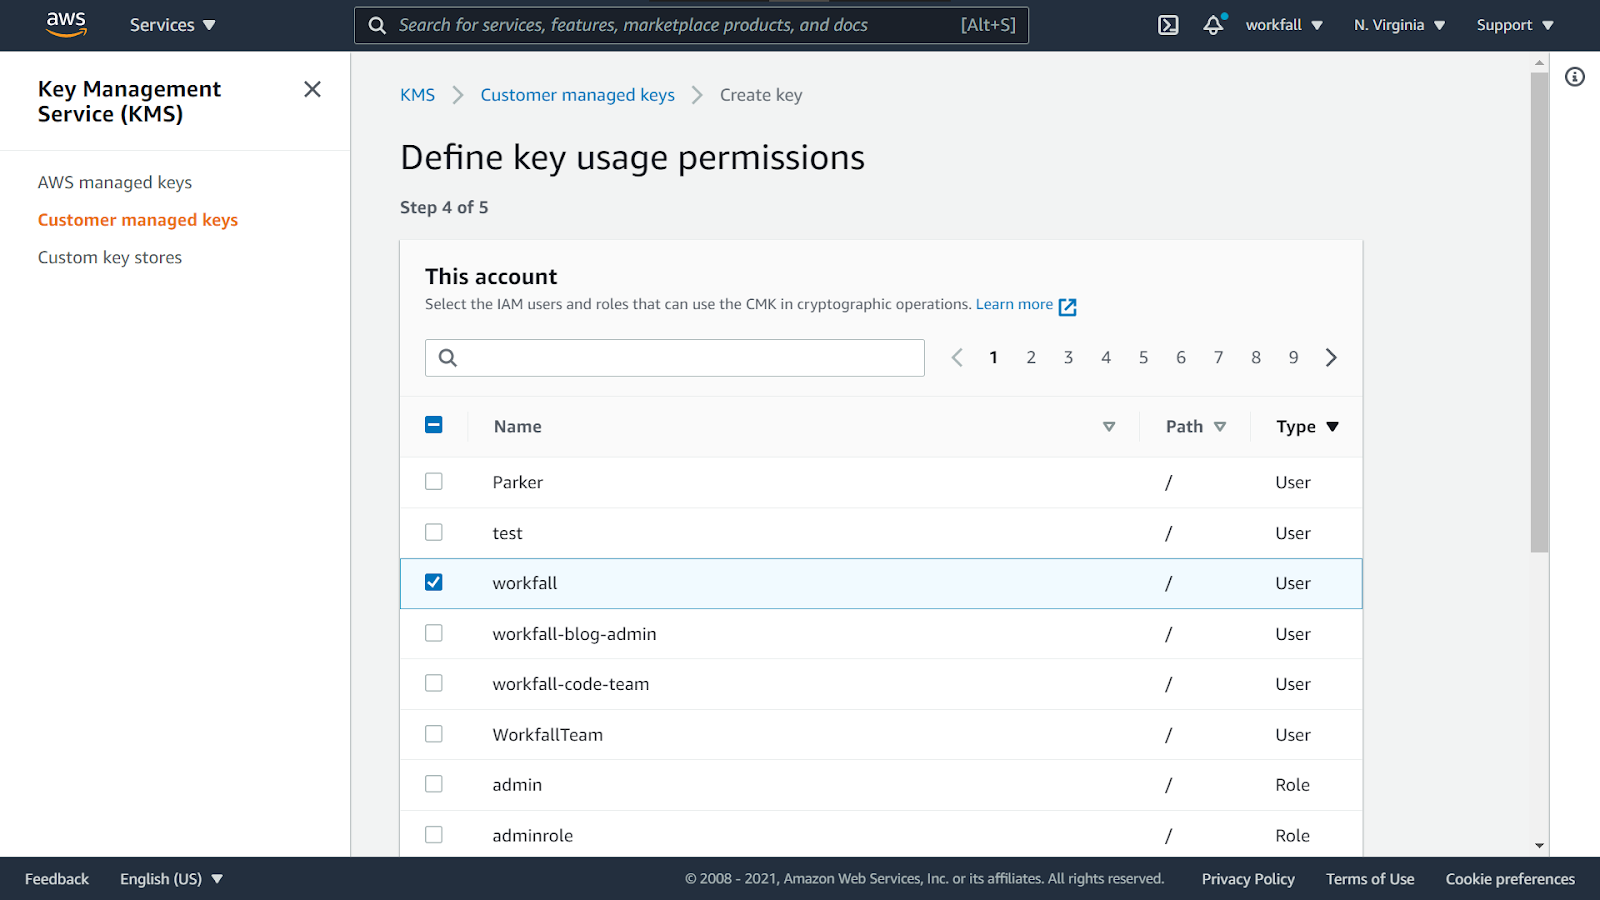The height and width of the screenshot is (900, 1600).
Task: Go to page 6 of the list
Action: pos(1181,358)
